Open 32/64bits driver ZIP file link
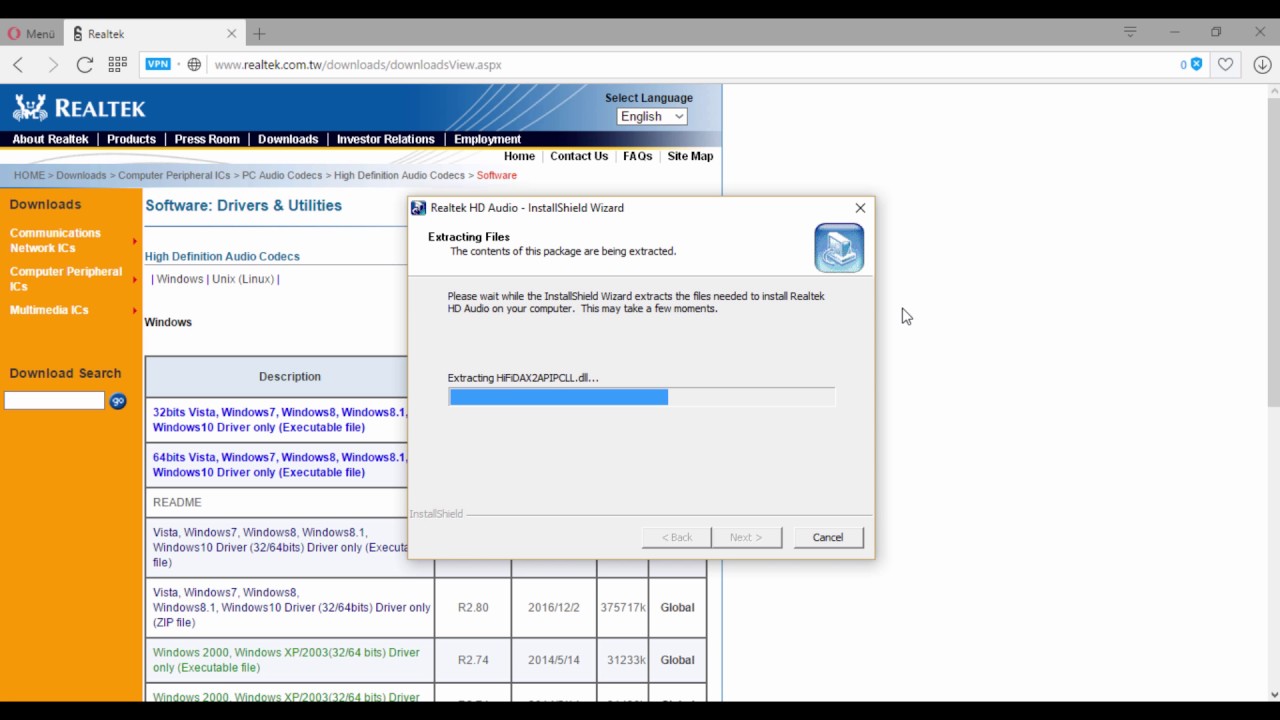 (x=291, y=607)
